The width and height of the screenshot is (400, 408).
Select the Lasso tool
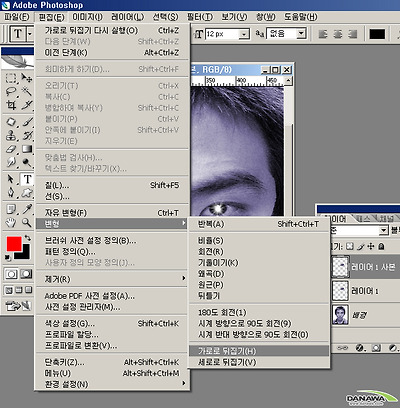pos(11,91)
